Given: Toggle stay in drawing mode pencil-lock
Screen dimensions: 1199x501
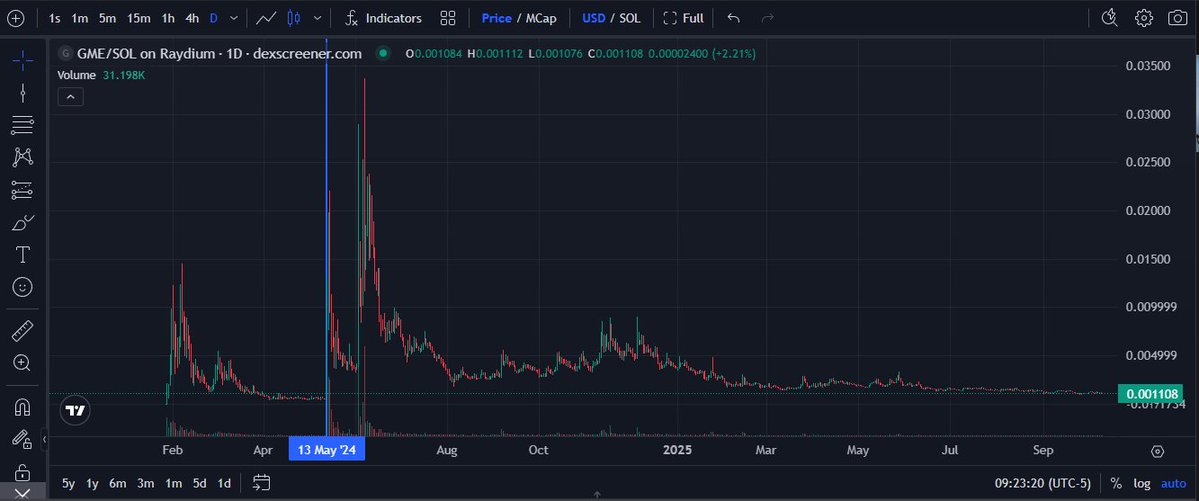Looking at the screenshot, I should click(x=22, y=439).
